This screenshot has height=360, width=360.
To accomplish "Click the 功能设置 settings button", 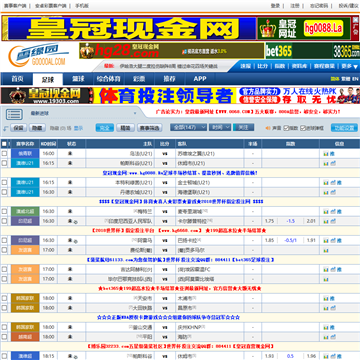I will pyautogui.click(x=344, y=128).
